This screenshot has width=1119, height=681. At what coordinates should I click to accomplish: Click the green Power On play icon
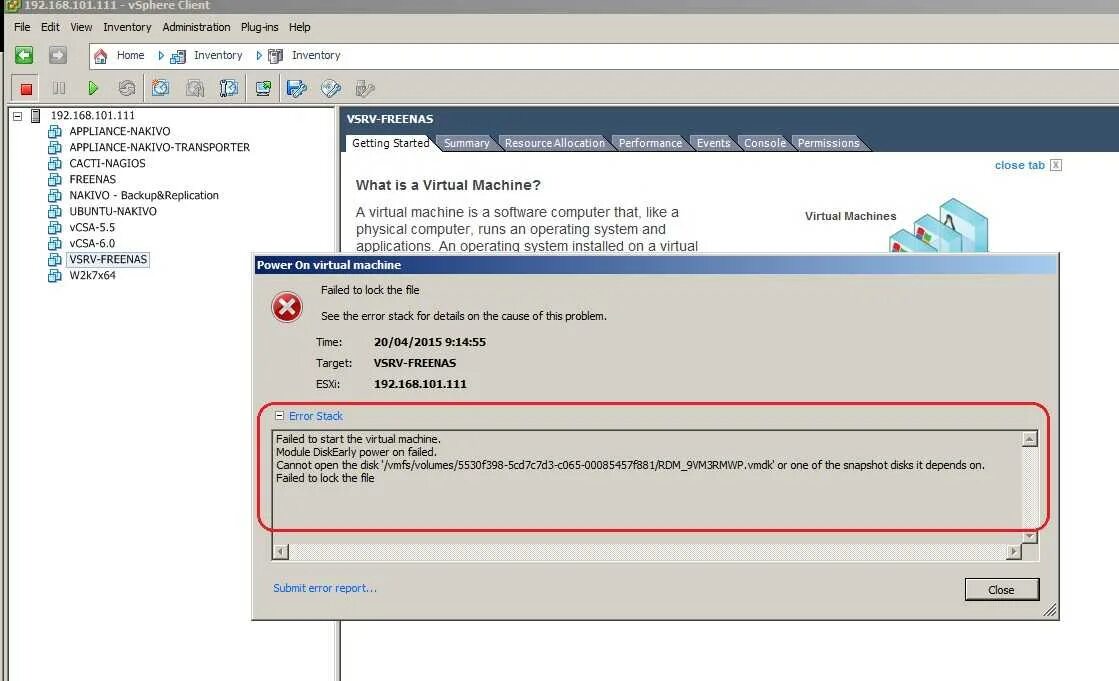(x=93, y=88)
